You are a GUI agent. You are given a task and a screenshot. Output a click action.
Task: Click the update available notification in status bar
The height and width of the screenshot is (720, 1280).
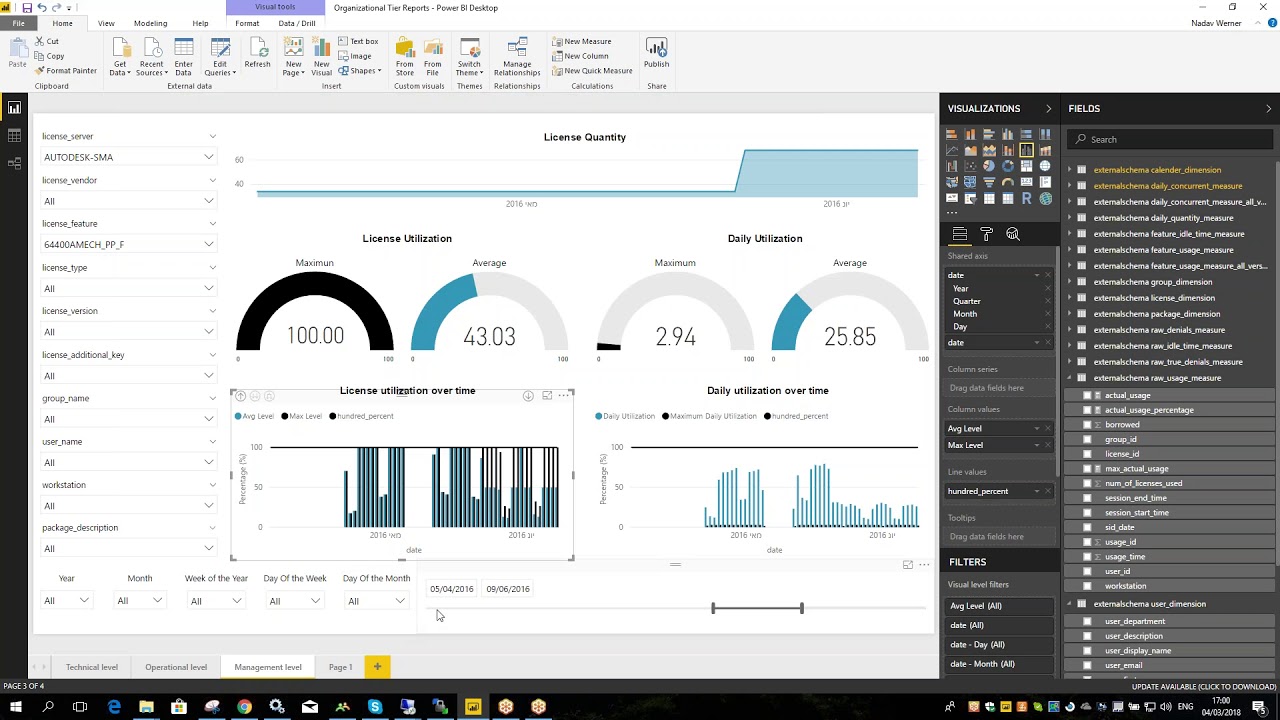pos(1203,687)
